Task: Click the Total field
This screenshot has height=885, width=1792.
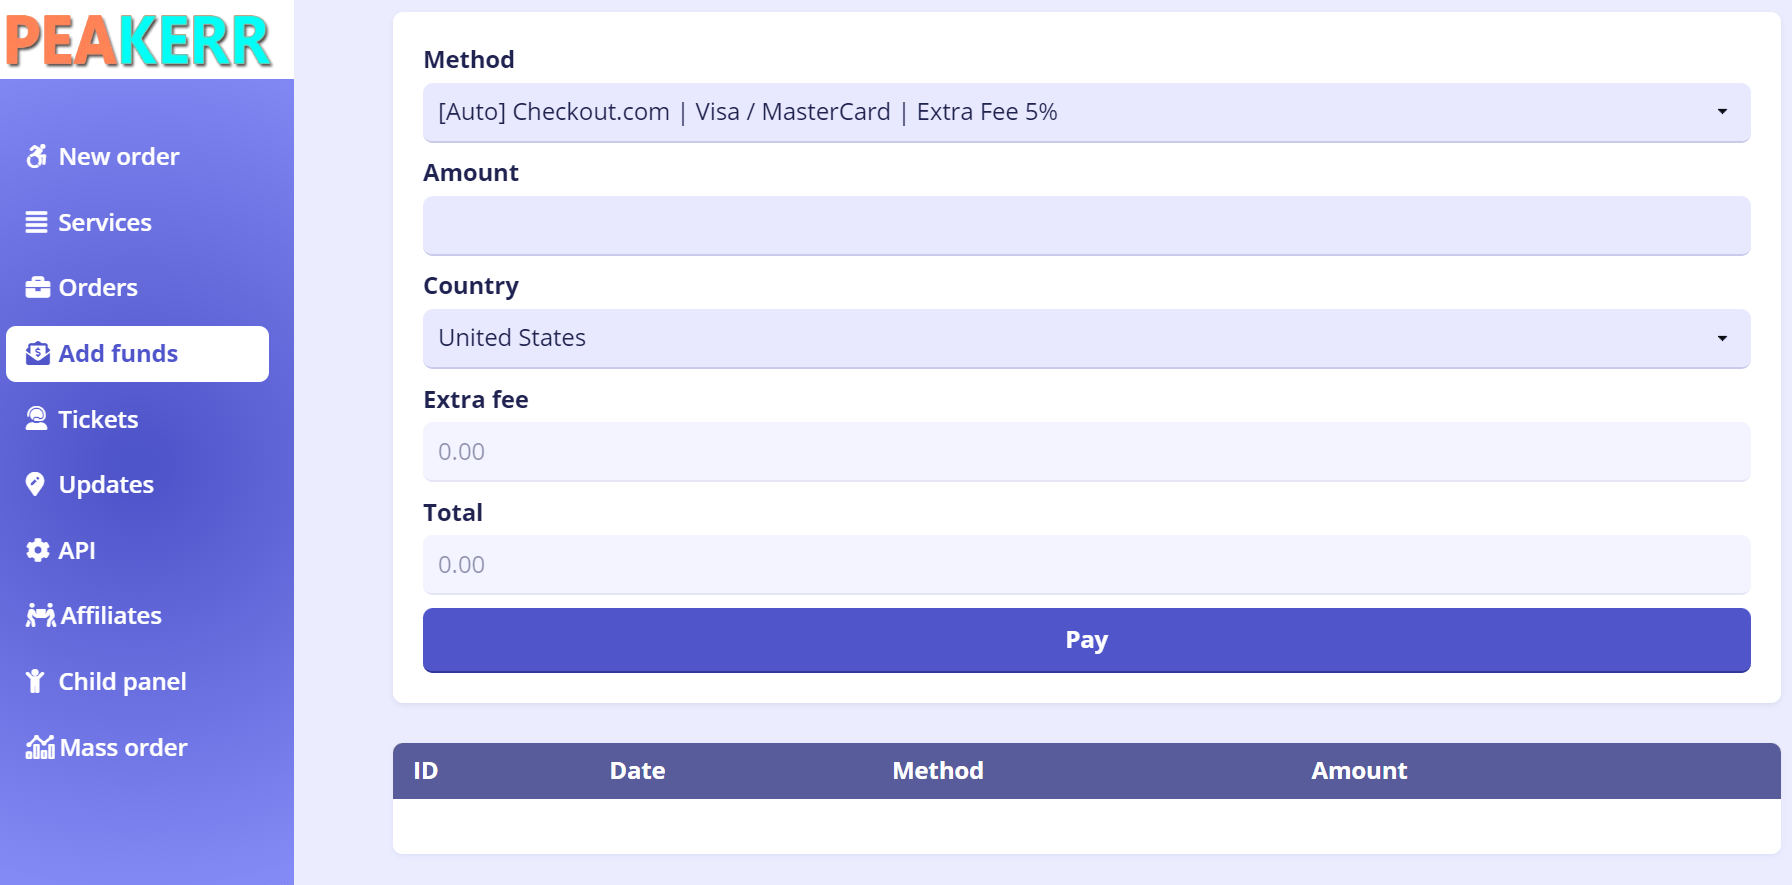Action: (x=1085, y=564)
